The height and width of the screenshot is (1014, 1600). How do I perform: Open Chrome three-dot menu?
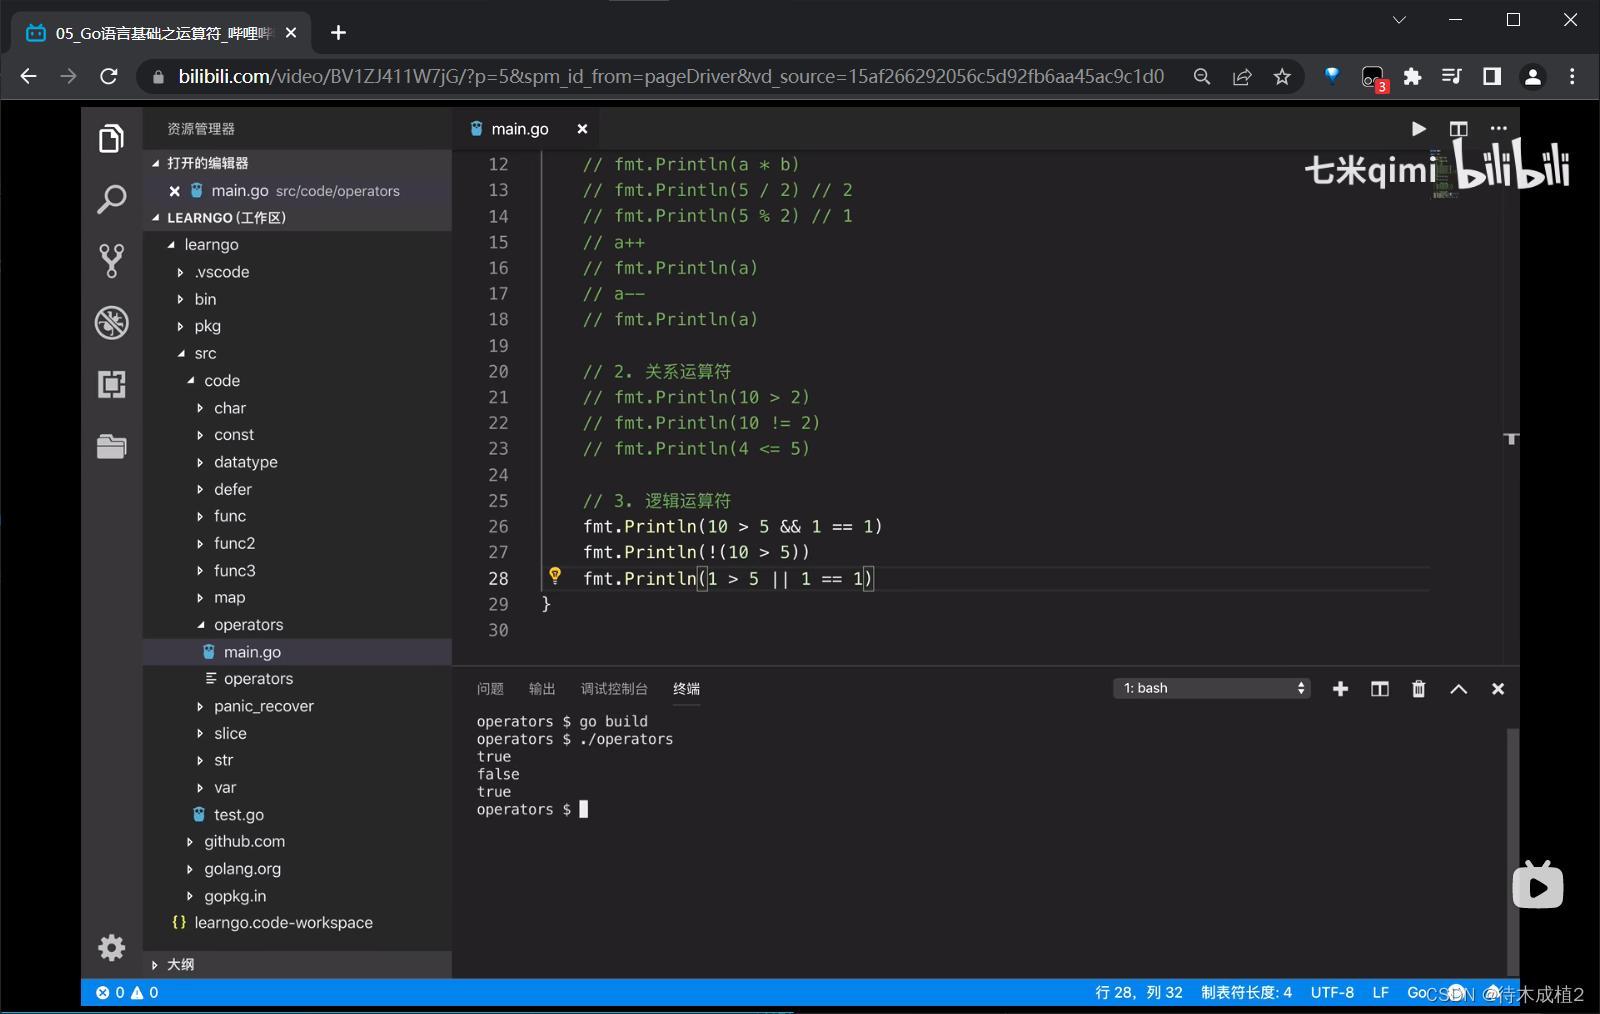tap(1572, 77)
